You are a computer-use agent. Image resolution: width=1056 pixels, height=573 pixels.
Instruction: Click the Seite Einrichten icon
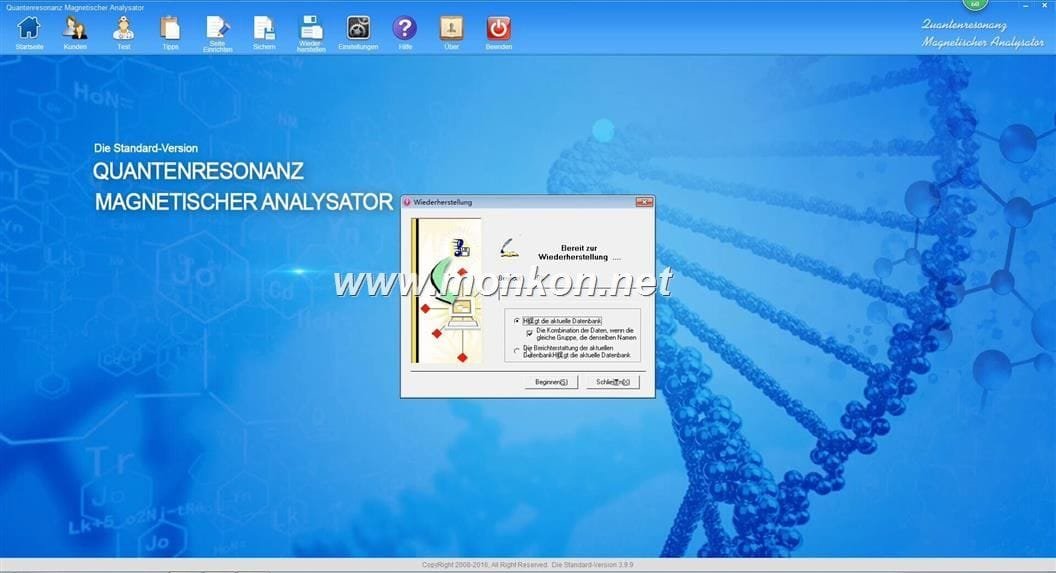[x=217, y=28]
